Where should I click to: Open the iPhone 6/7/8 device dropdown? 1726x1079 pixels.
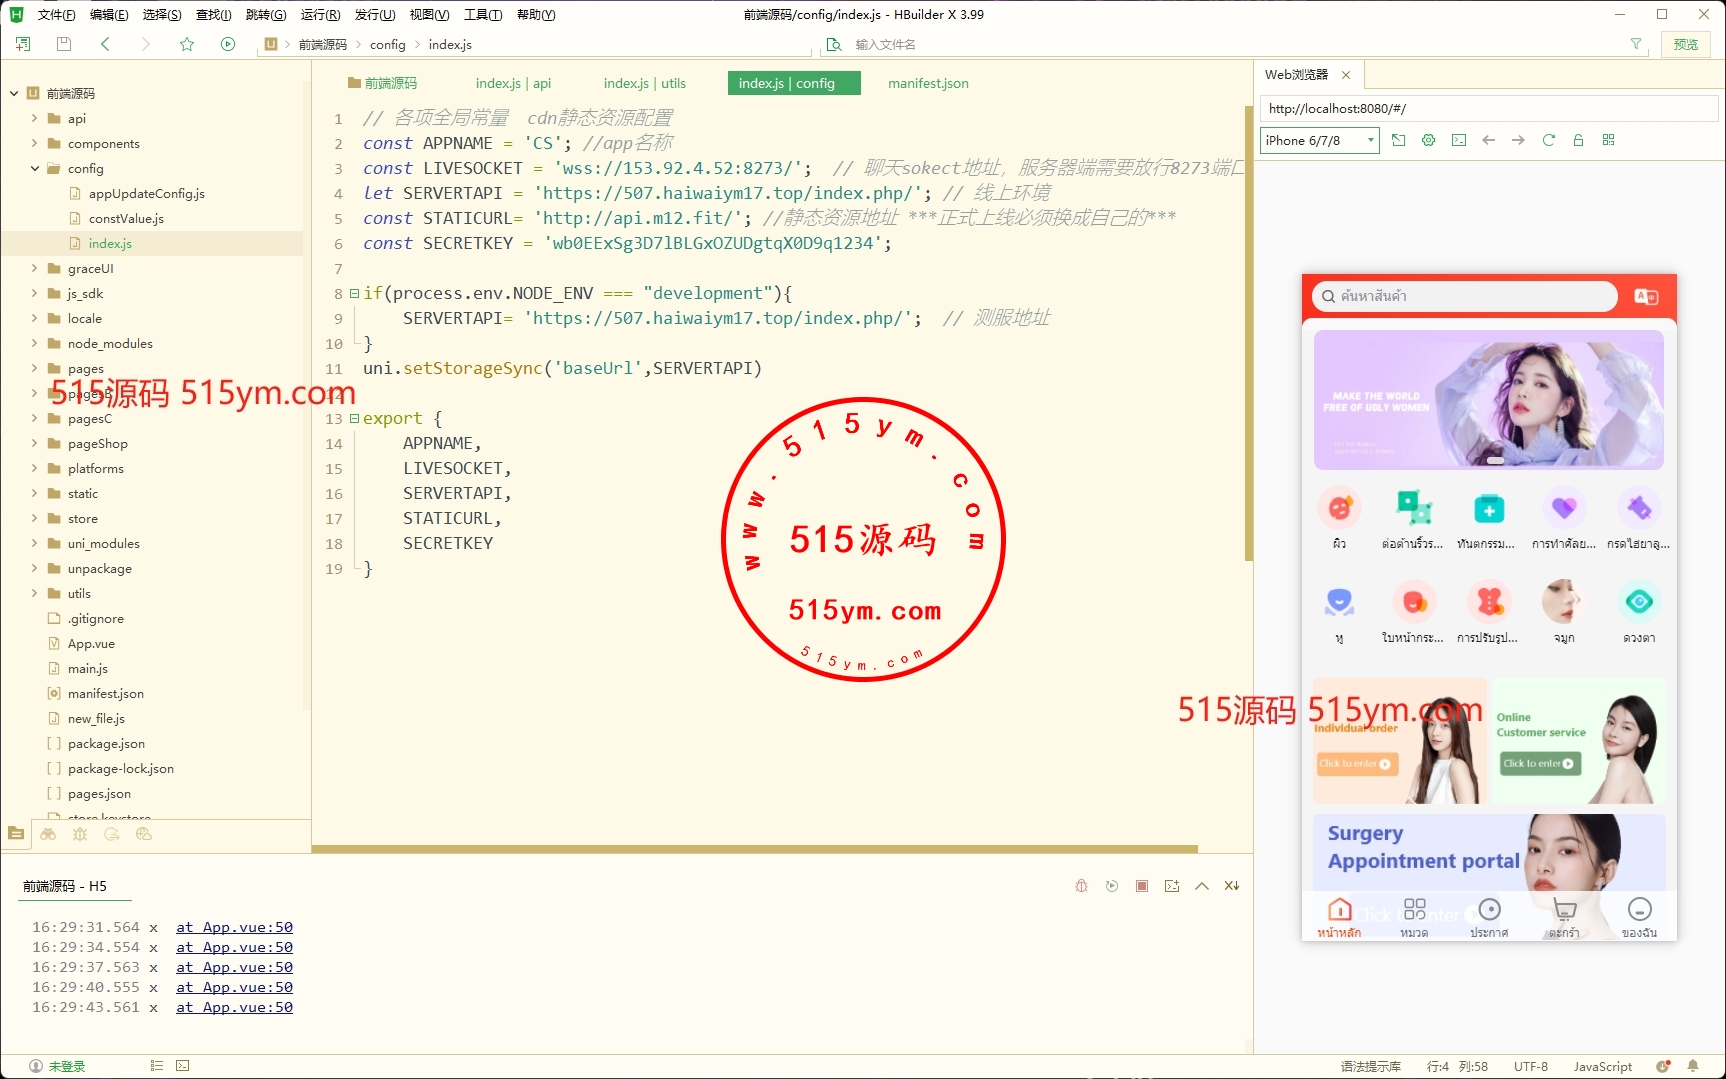1319,140
